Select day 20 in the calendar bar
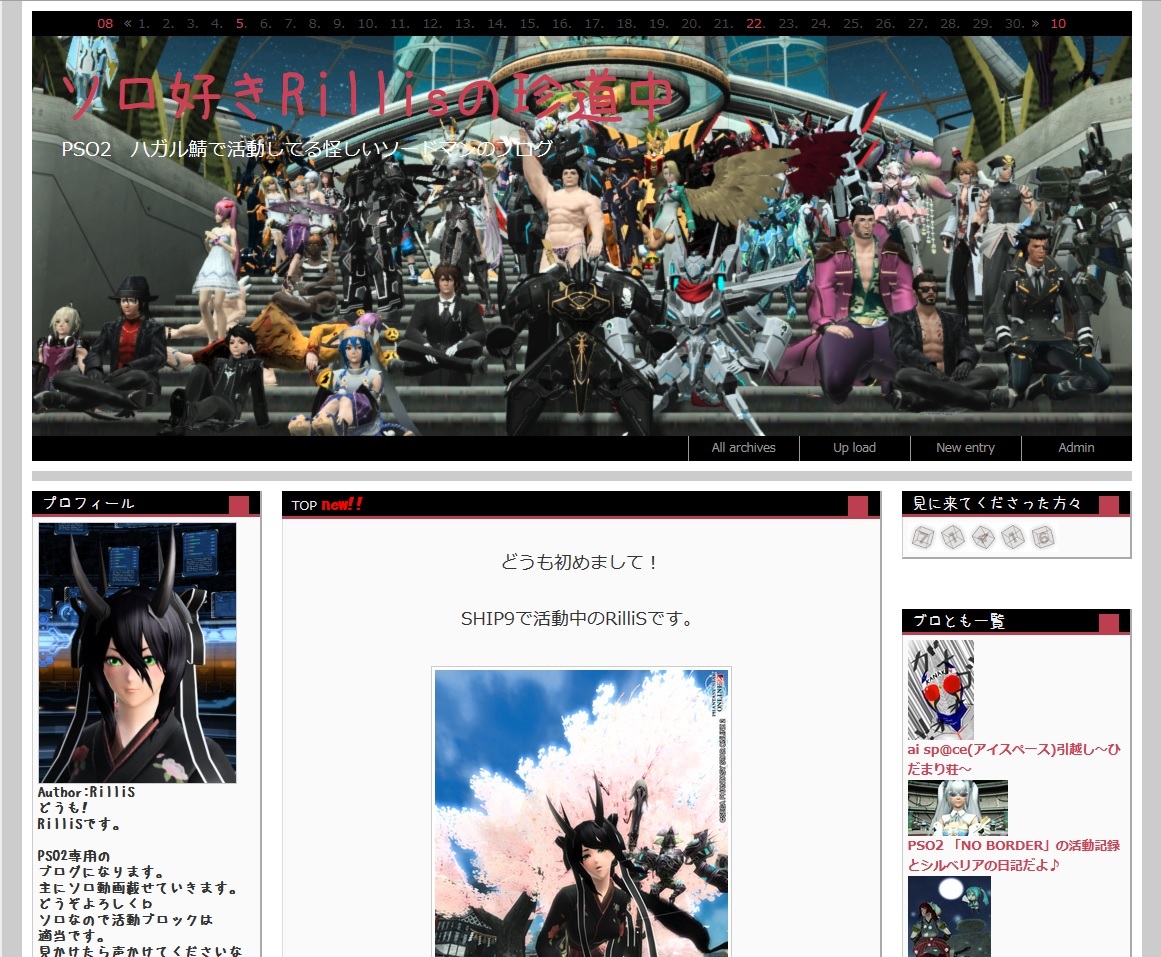 click(x=691, y=24)
